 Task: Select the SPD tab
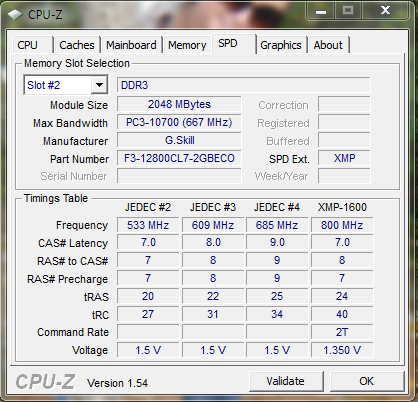click(233, 43)
